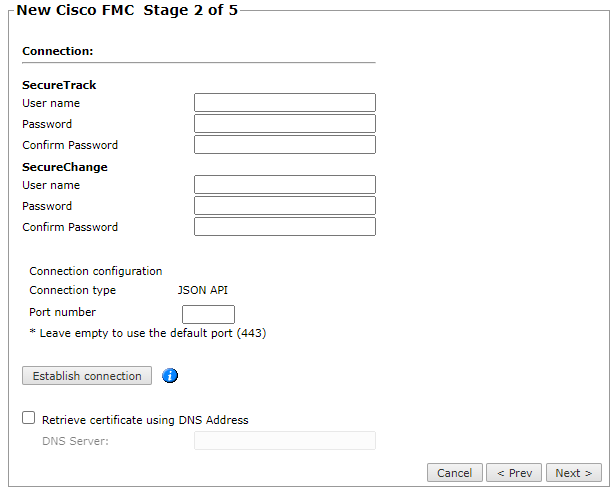Enable Retrieve certificate using DNS Address checkbox
The width and height of the screenshot is (612, 488).
pyautogui.click(x=29, y=419)
